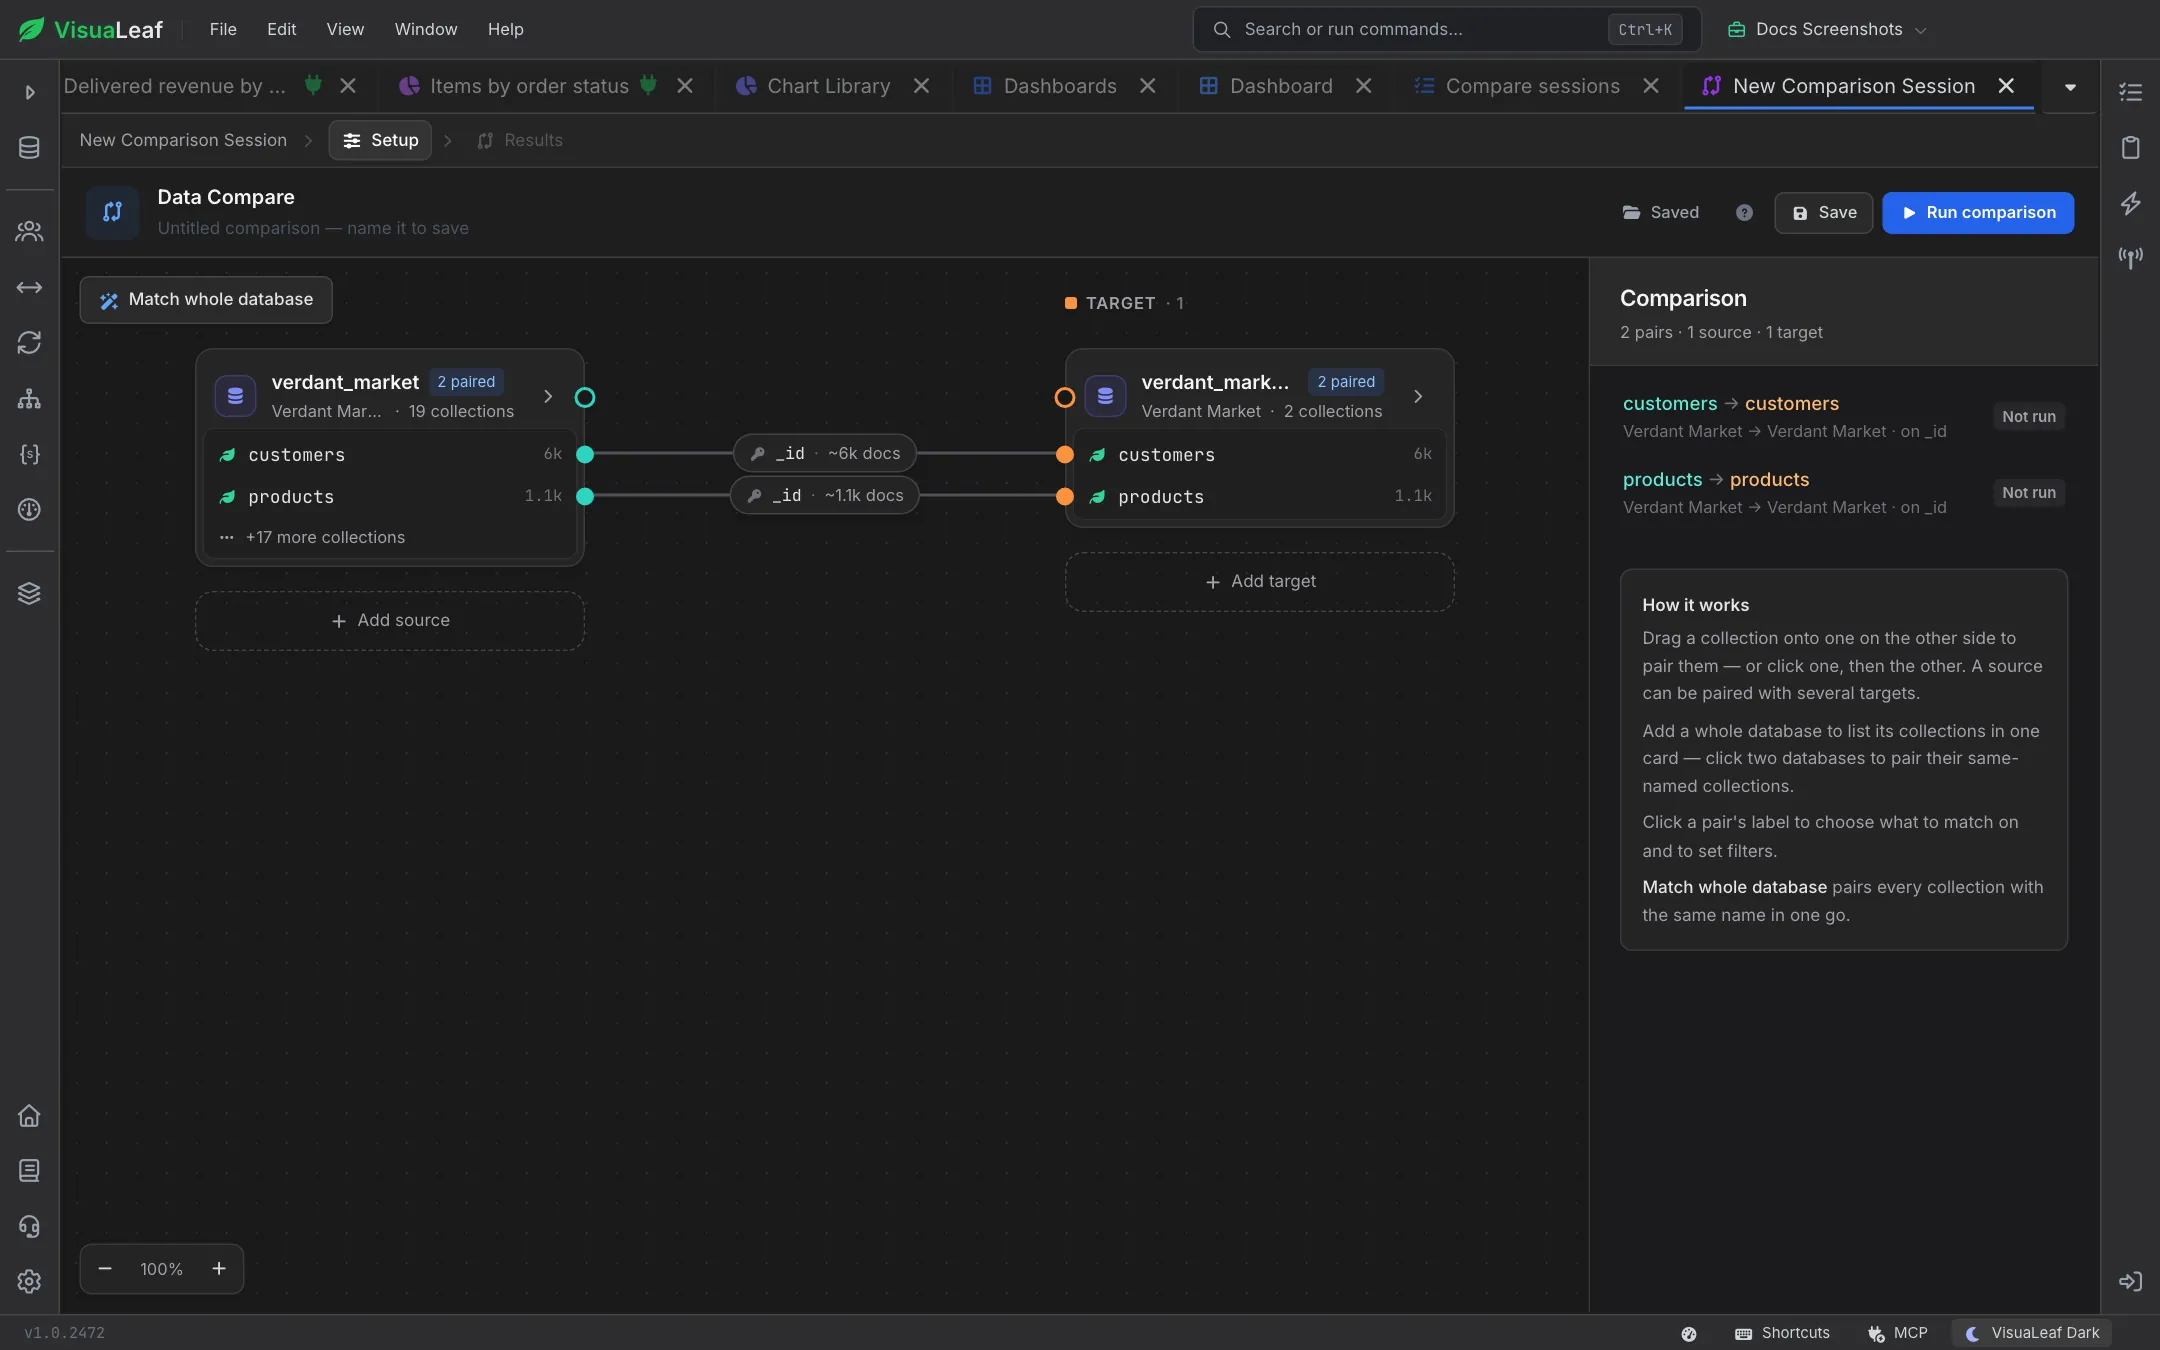The width and height of the screenshot is (2160, 1350).
Task: Open the schema hierarchy diagram icon
Action: click(29, 399)
